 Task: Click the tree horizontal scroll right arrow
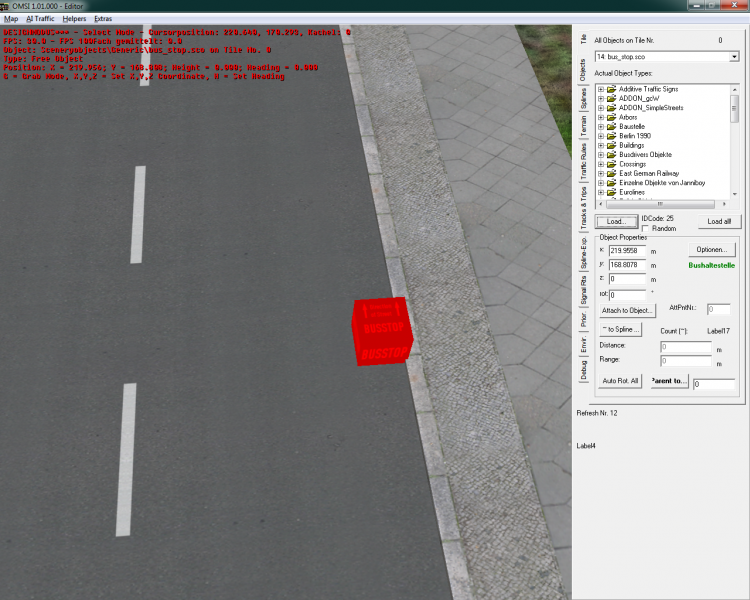click(724, 204)
